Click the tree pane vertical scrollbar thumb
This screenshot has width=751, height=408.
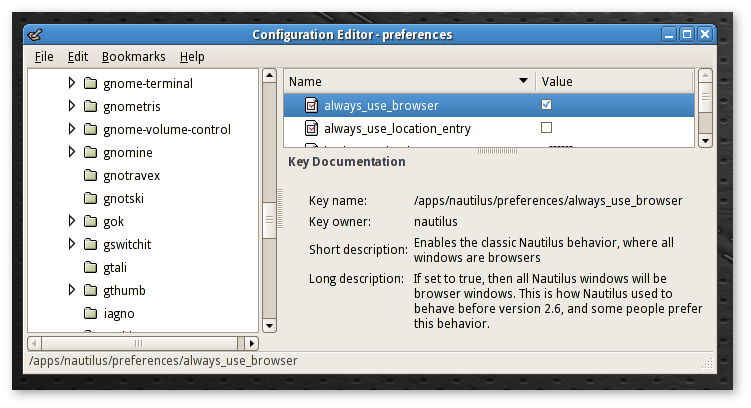270,220
